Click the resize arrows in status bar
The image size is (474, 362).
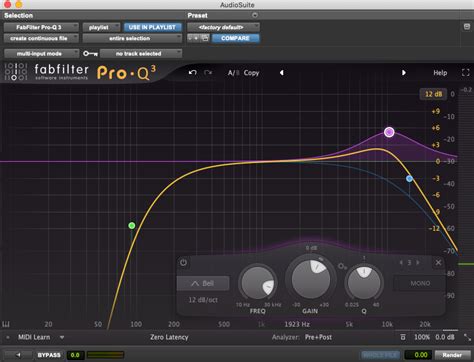[x=467, y=337]
